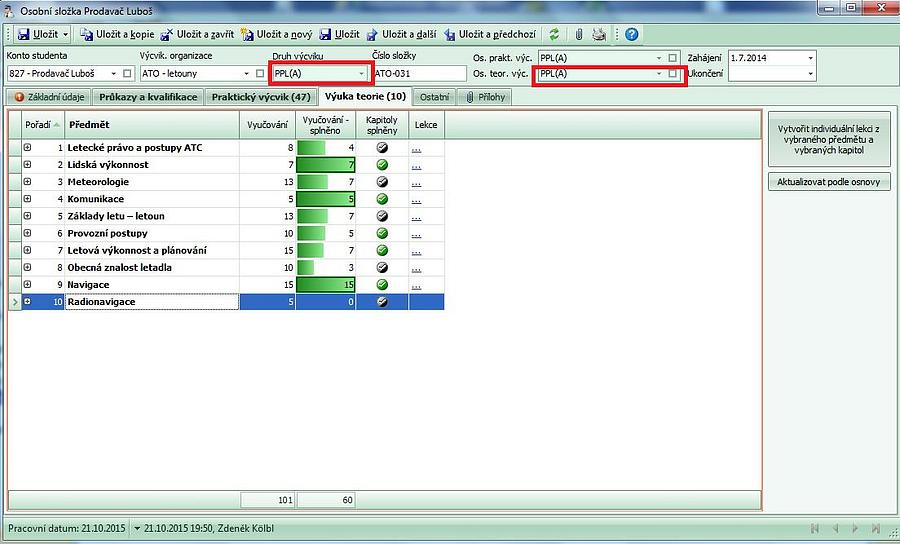The image size is (900, 544).
Task: Toggle the checkbox beside Konto studenta field
Action: (127, 74)
